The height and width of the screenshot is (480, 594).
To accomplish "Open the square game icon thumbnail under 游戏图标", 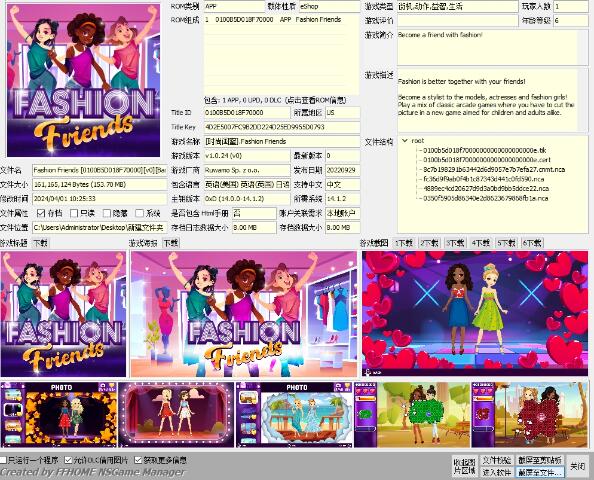I will click(x=63, y=314).
